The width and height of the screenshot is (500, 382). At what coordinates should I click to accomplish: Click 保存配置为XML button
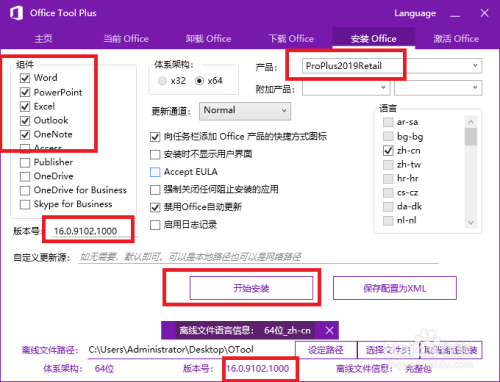[x=395, y=288]
